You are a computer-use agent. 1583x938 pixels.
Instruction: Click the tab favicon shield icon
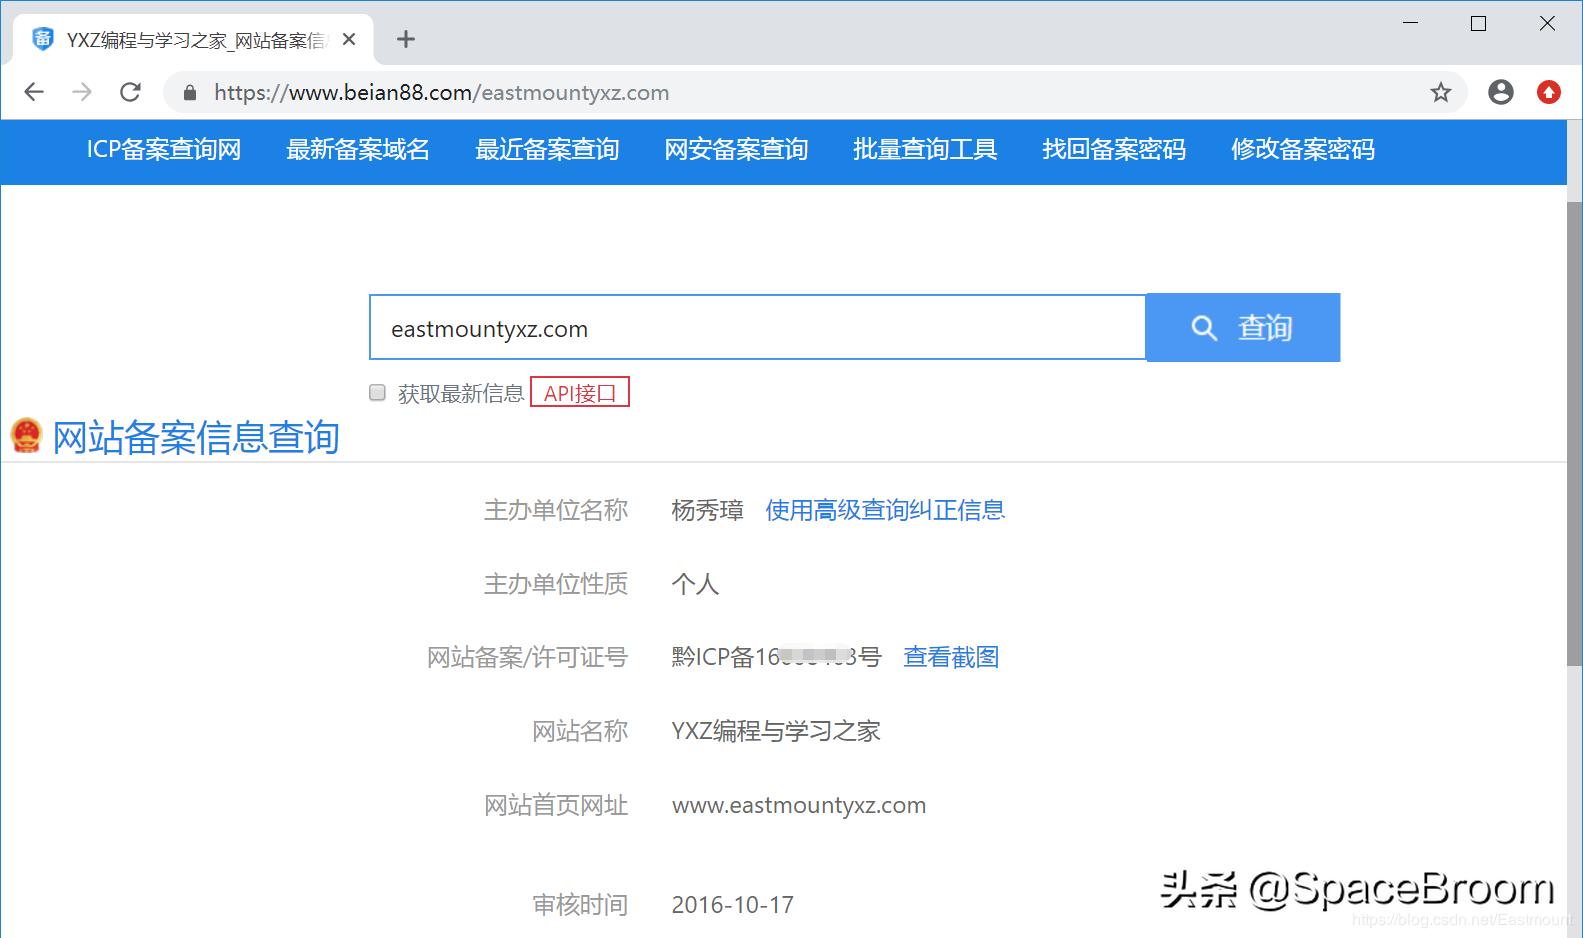[42, 39]
